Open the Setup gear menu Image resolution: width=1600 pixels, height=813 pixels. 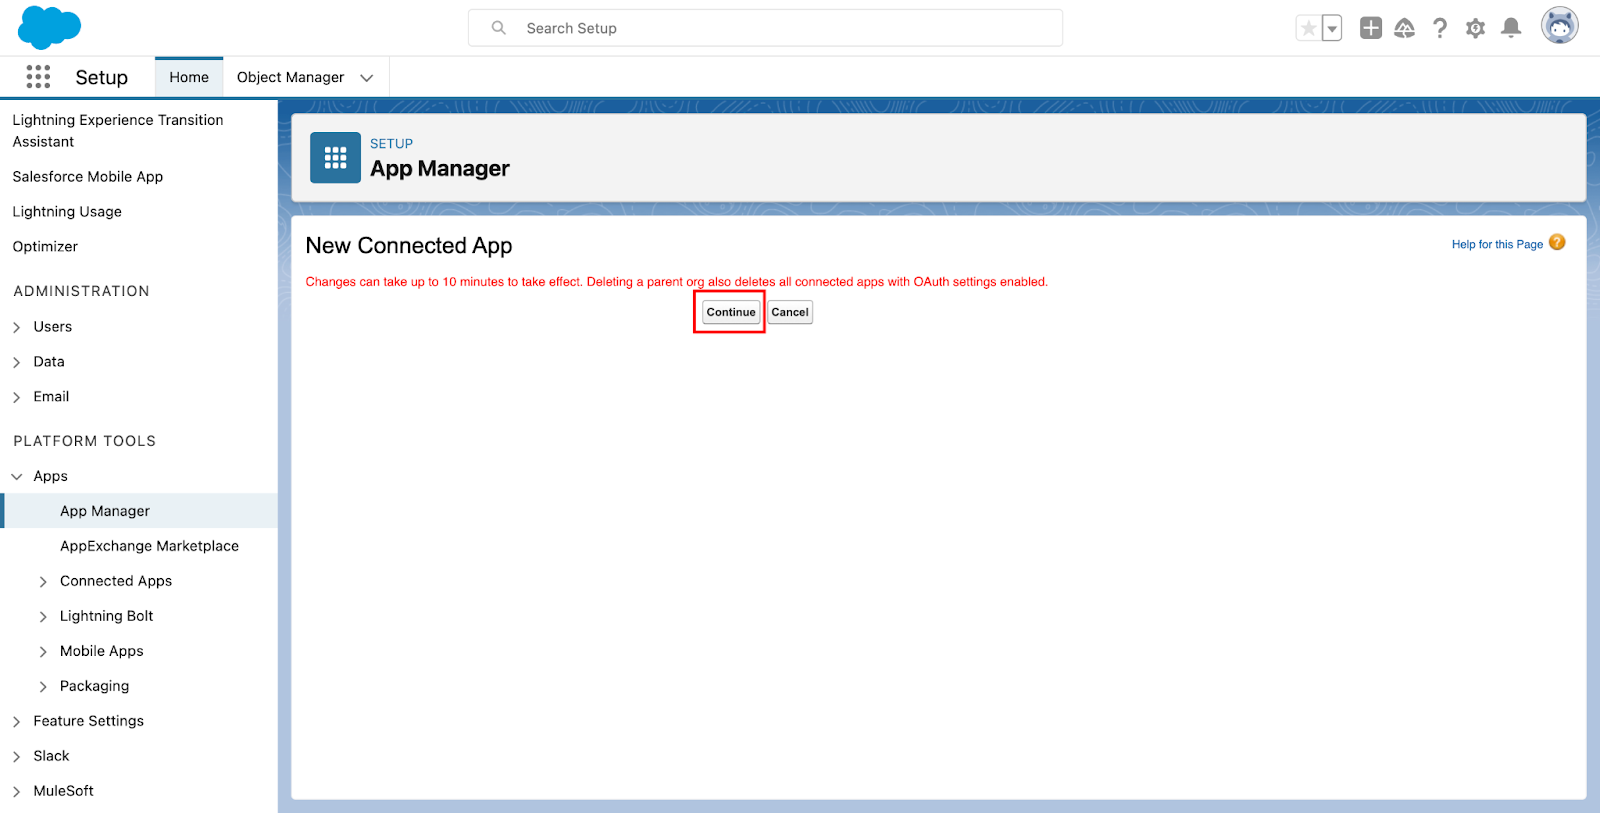tap(1475, 28)
